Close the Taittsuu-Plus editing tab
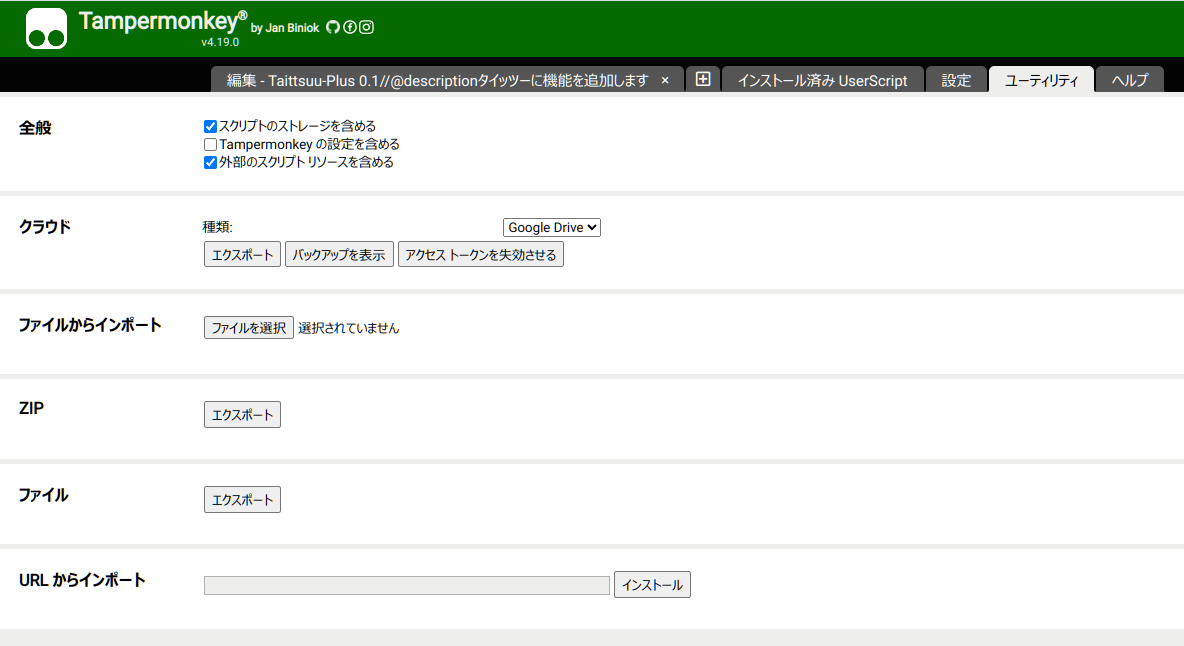The height and width of the screenshot is (646, 1184). pos(665,81)
